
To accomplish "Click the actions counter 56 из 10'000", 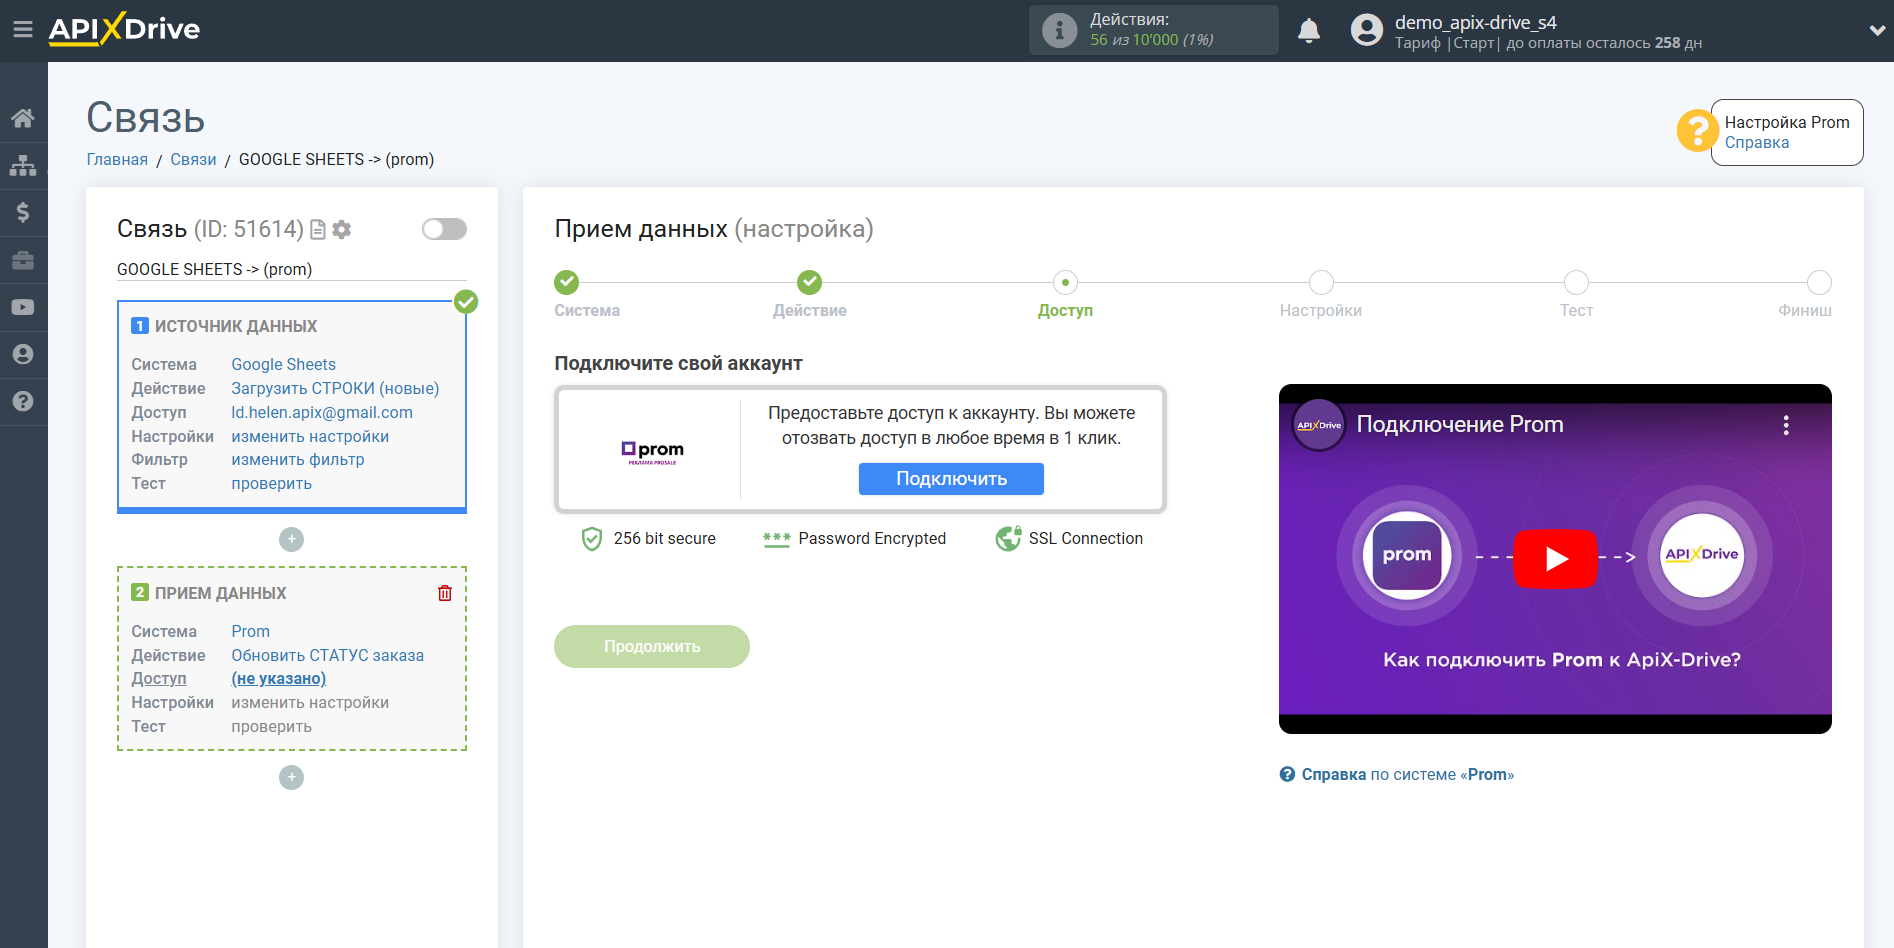I will (x=1151, y=40).
